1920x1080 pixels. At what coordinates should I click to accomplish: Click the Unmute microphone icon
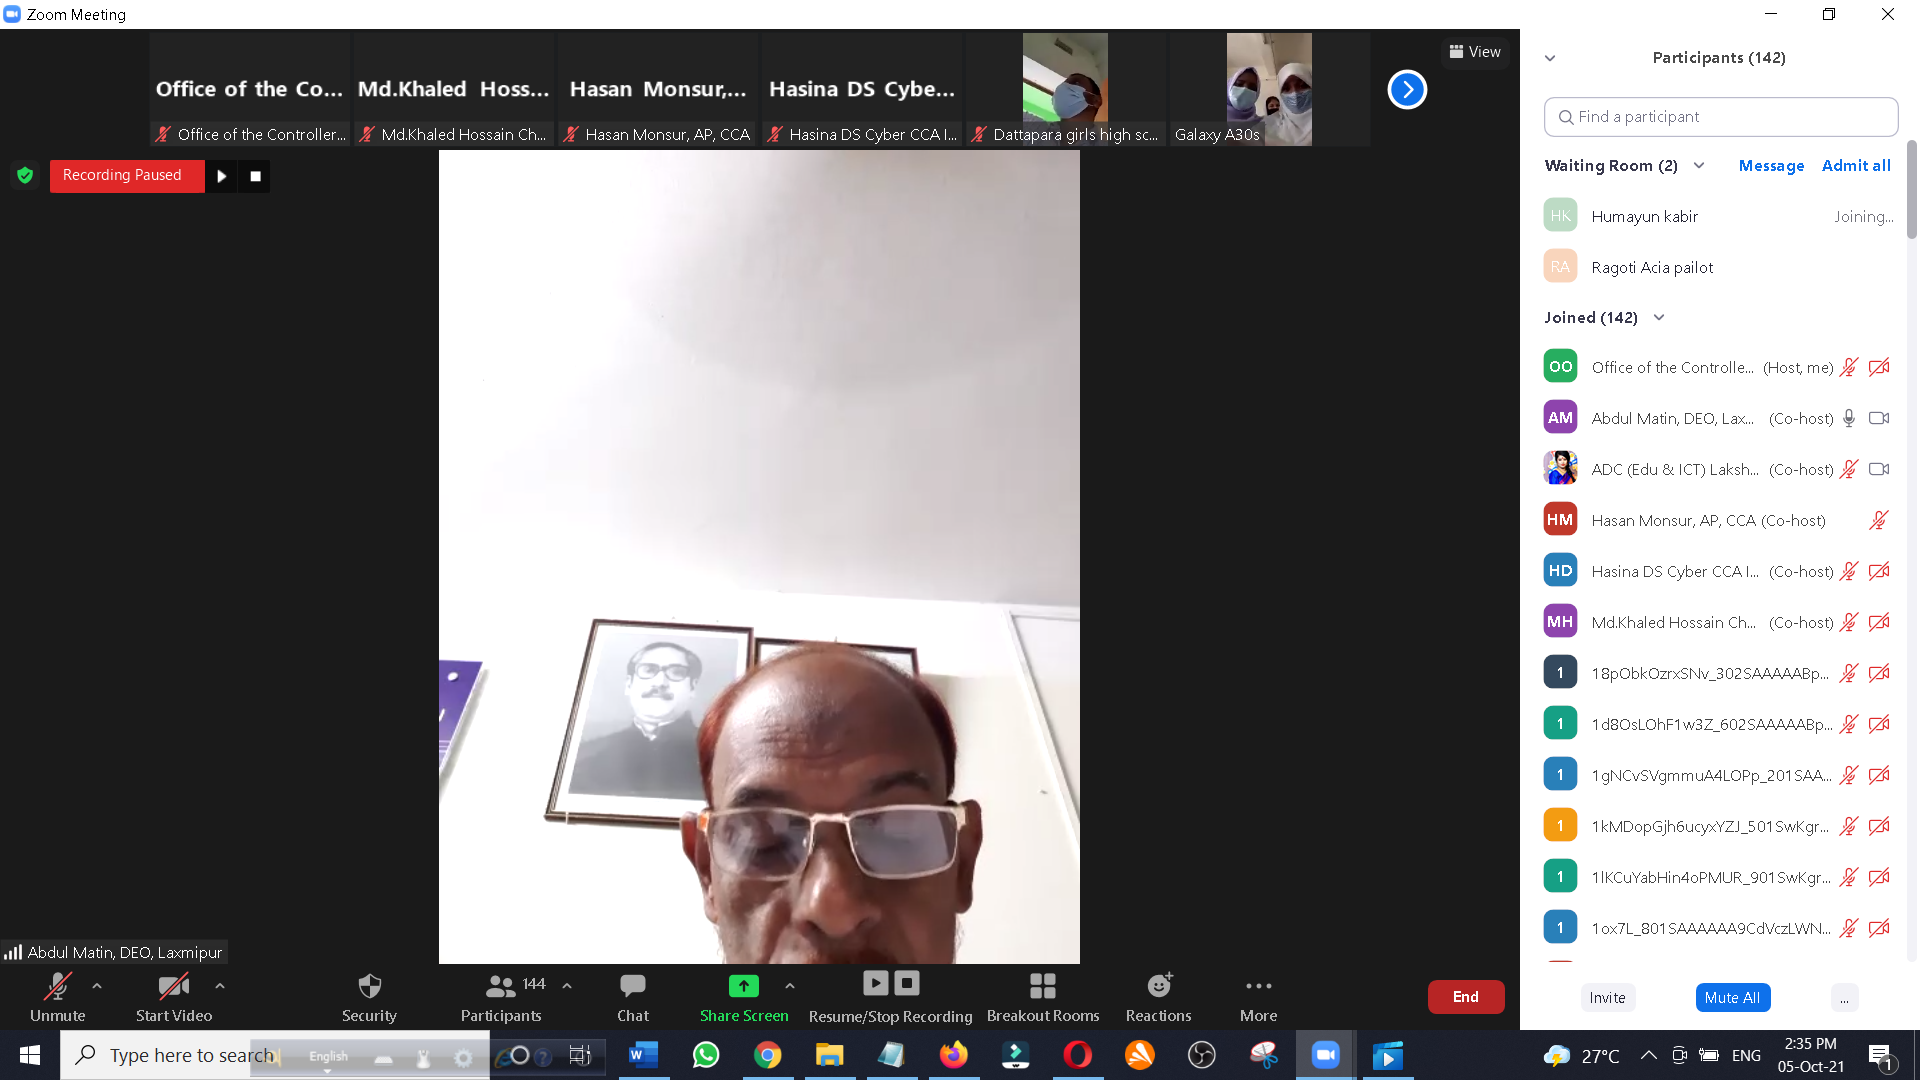[x=57, y=986]
